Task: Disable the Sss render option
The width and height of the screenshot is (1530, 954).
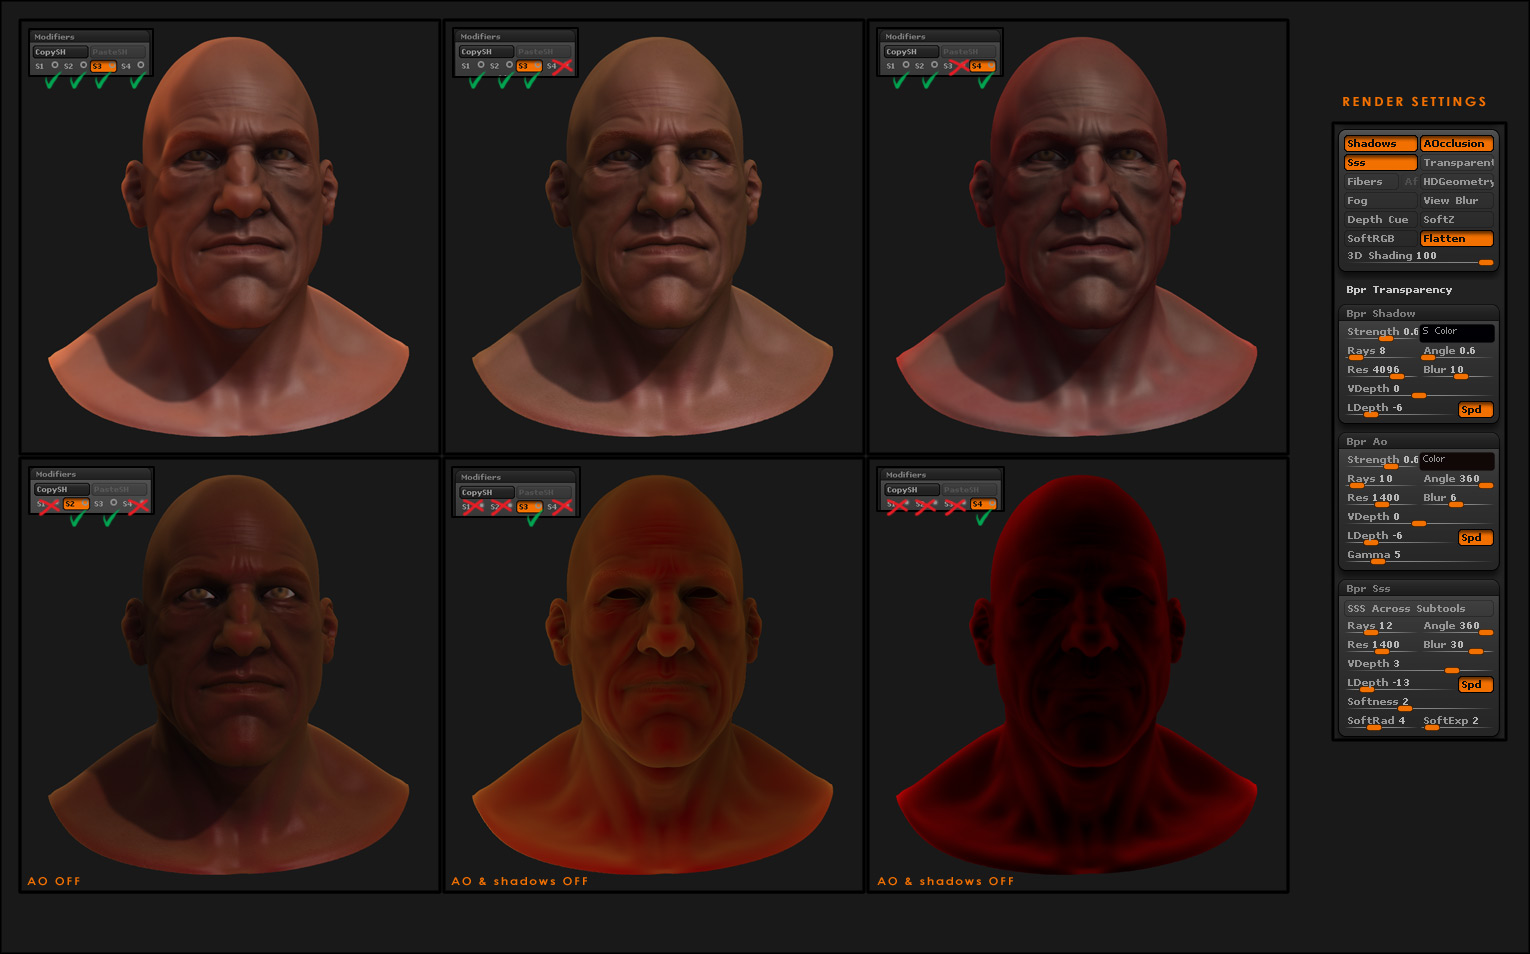Action: click(x=1380, y=163)
